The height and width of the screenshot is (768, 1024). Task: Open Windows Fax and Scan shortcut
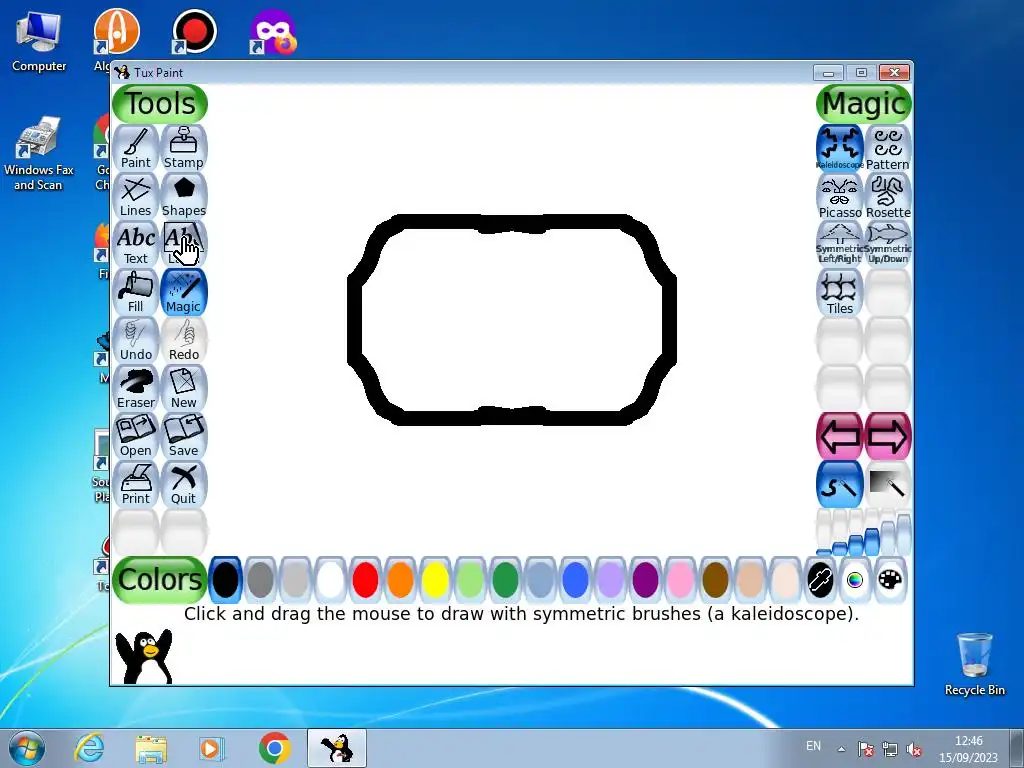[39, 154]
